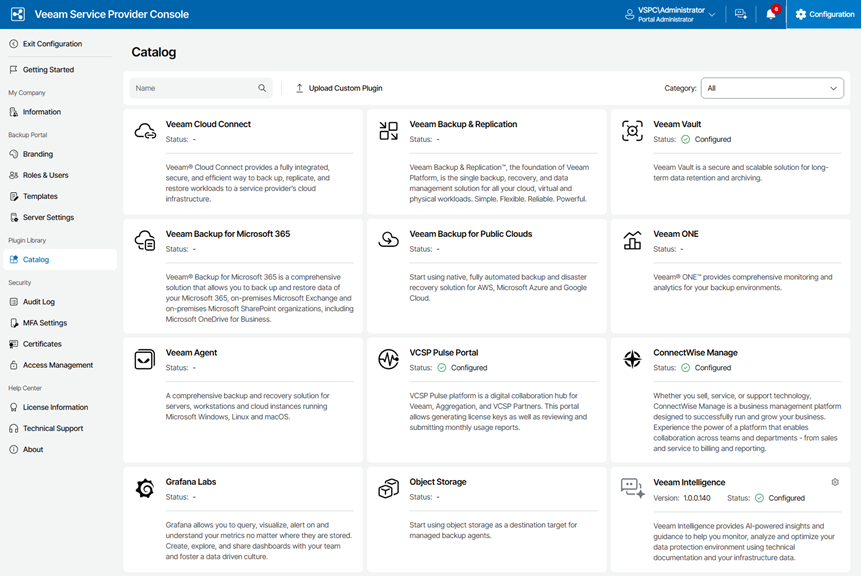The width and height of the screenshot is (862, 576).
Task: Click the ConnectWise Manage icon
Action: click(632, 359)
